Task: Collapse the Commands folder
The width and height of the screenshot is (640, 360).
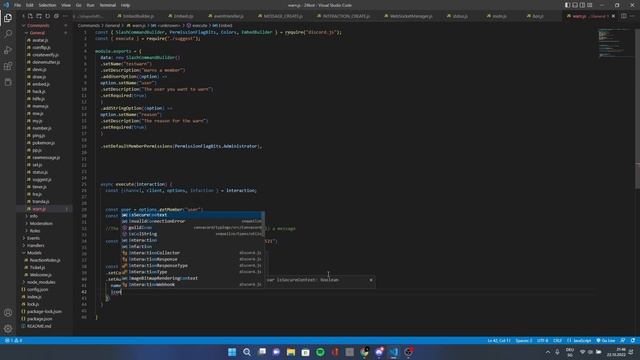Action: tap(38, 25)
